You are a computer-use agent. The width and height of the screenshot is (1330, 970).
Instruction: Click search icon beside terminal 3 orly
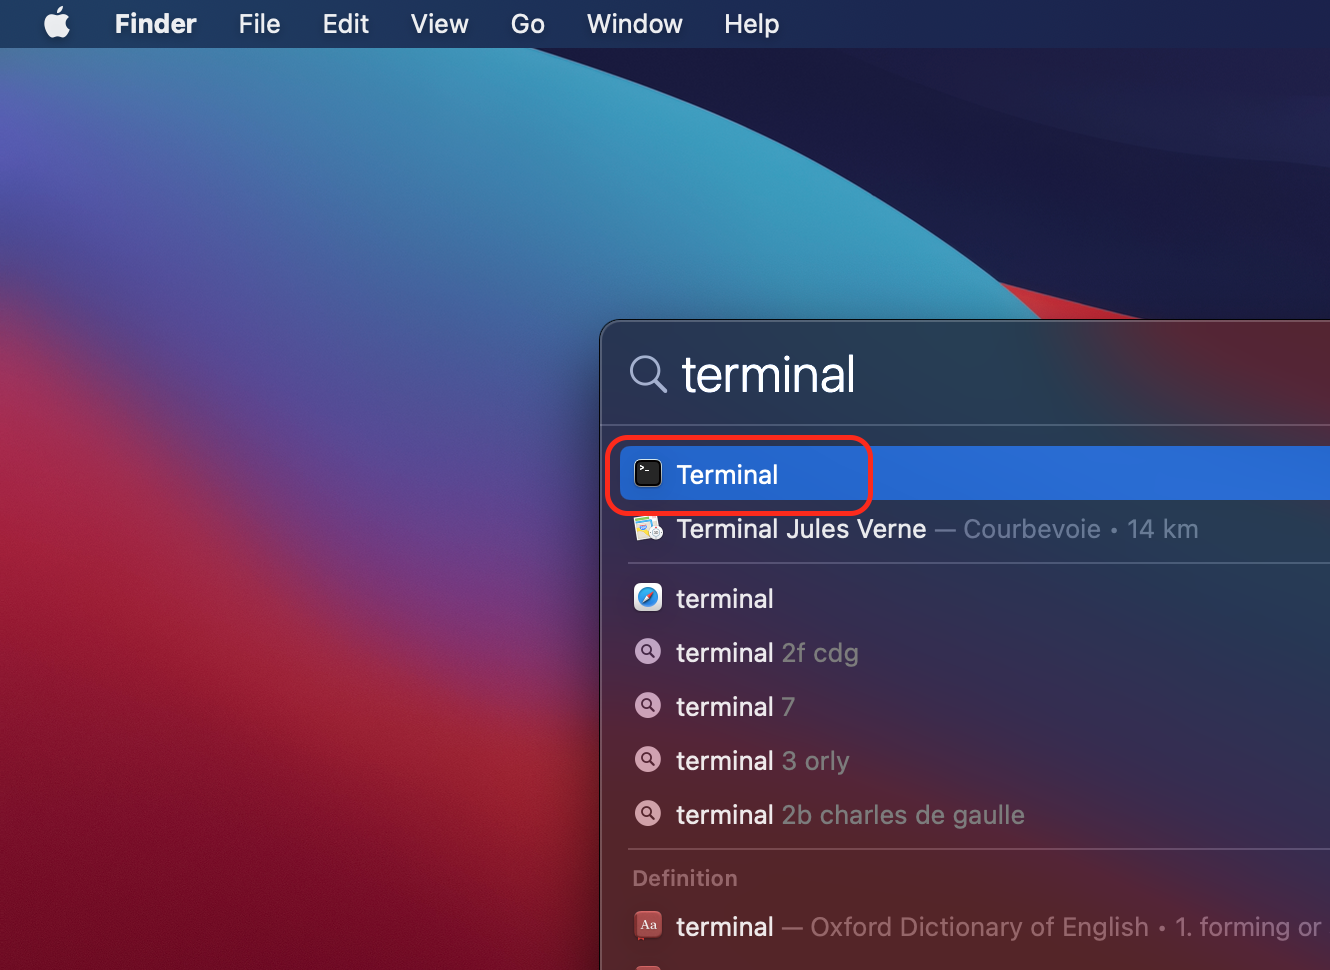648,760
